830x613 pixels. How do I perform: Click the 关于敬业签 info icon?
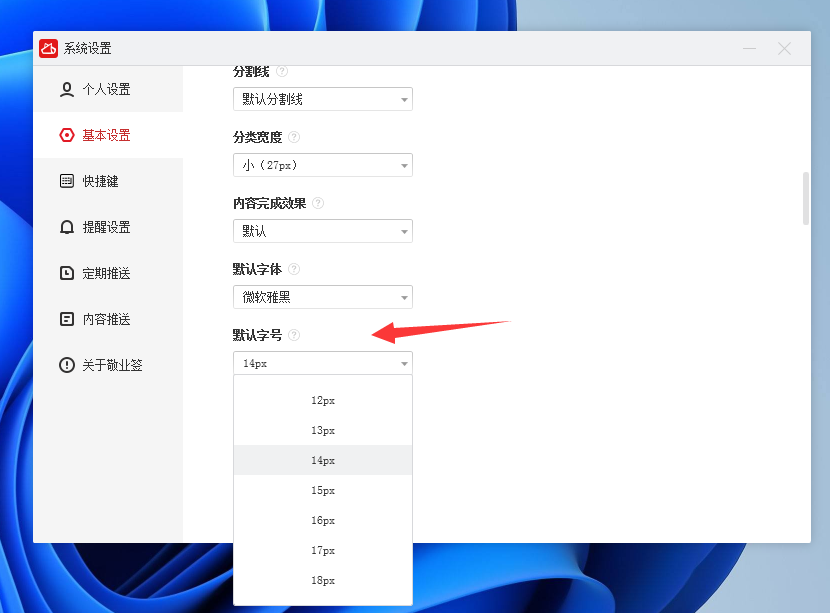67,365
